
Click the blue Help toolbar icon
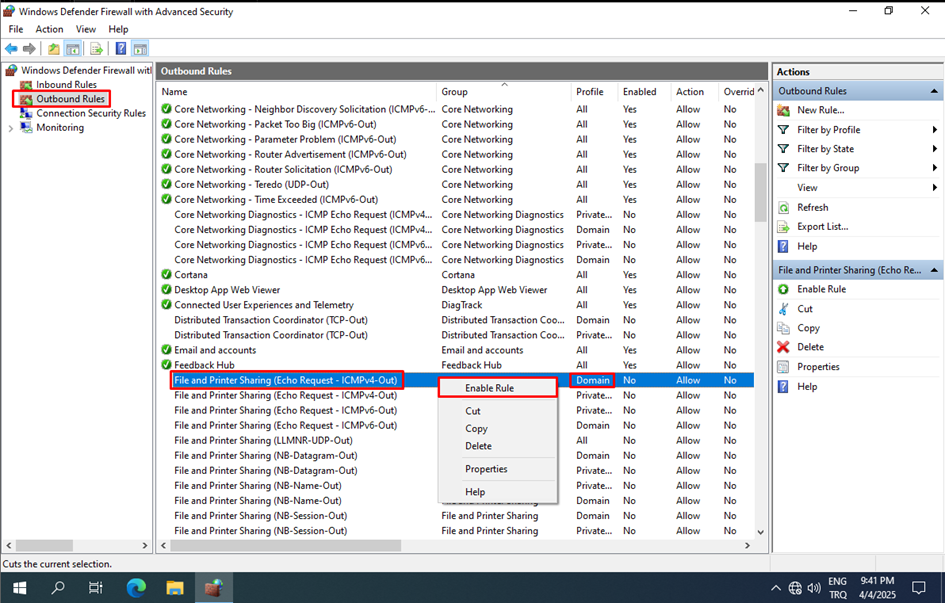point(121,49)
